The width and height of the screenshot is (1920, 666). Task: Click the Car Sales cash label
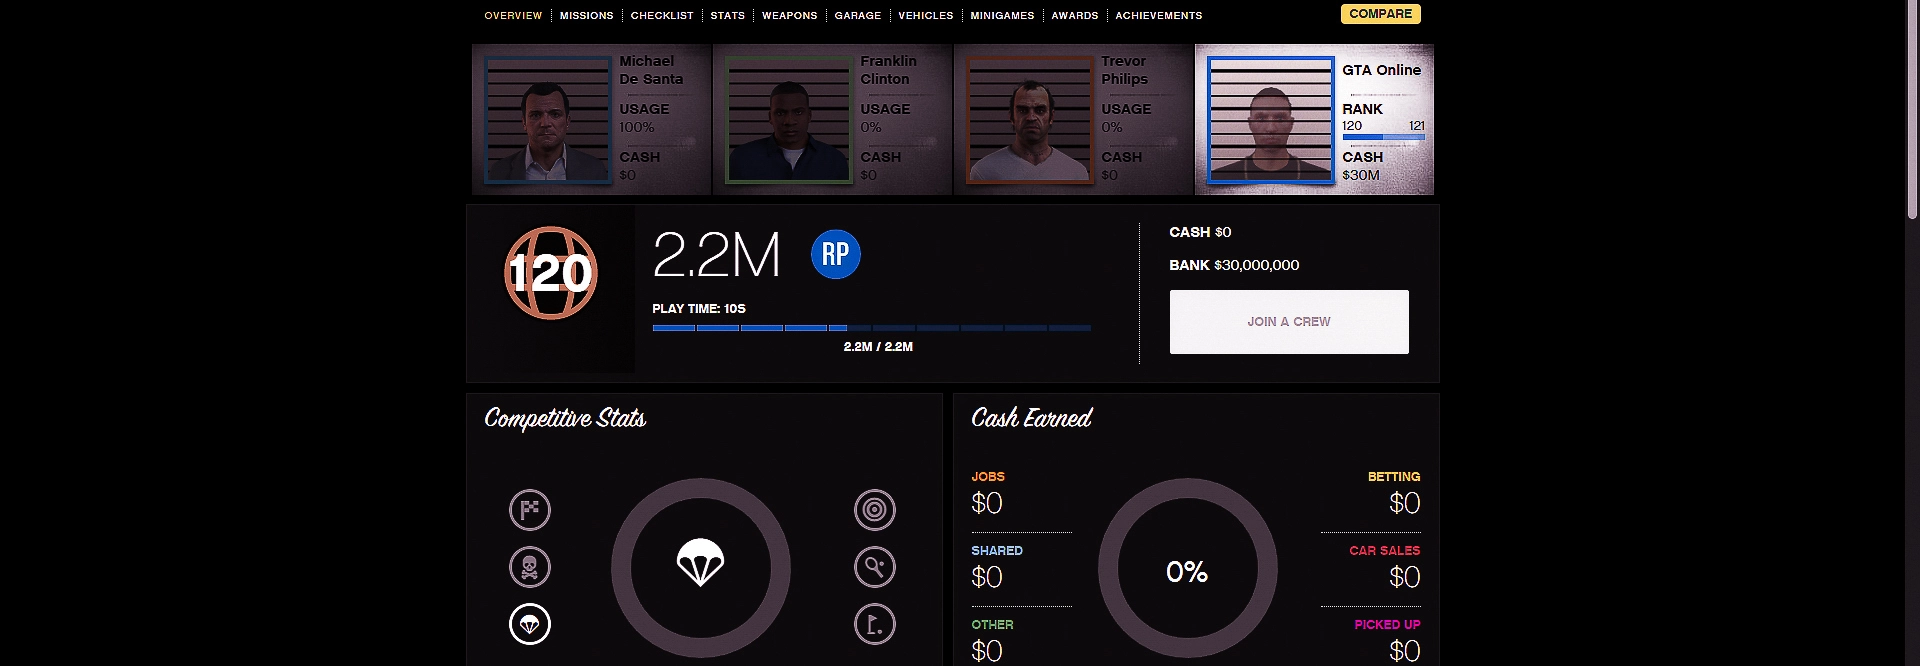(x=1385, y=551)
